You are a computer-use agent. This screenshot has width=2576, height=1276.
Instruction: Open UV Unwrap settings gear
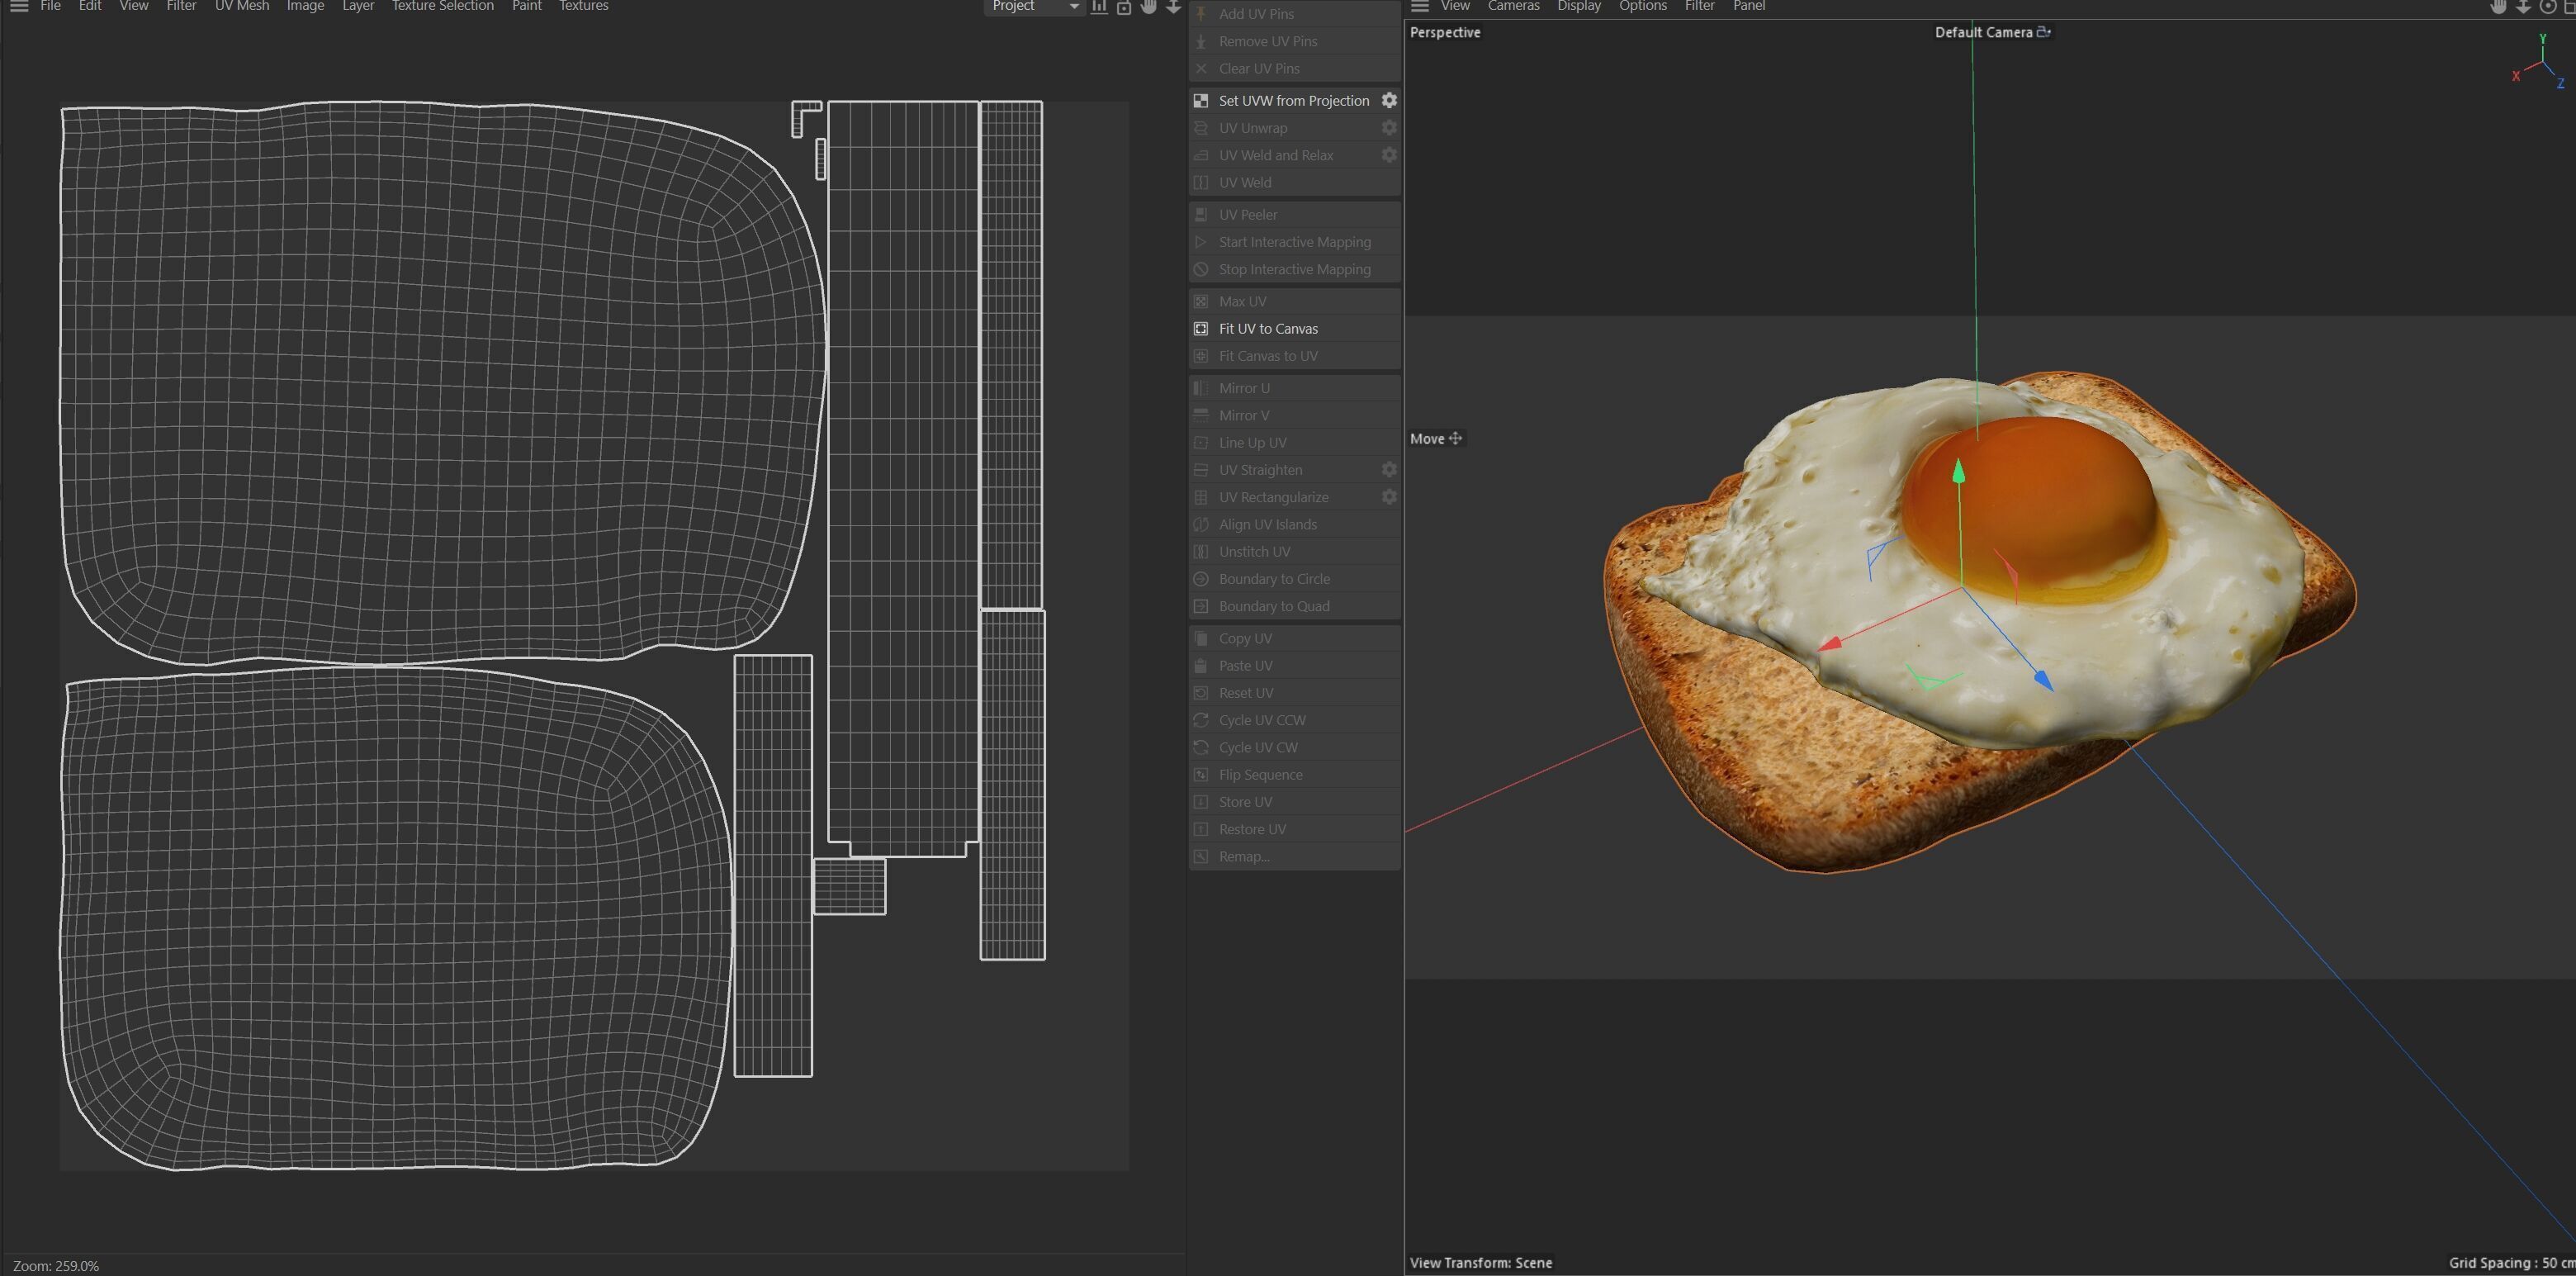pos(1389,128)
